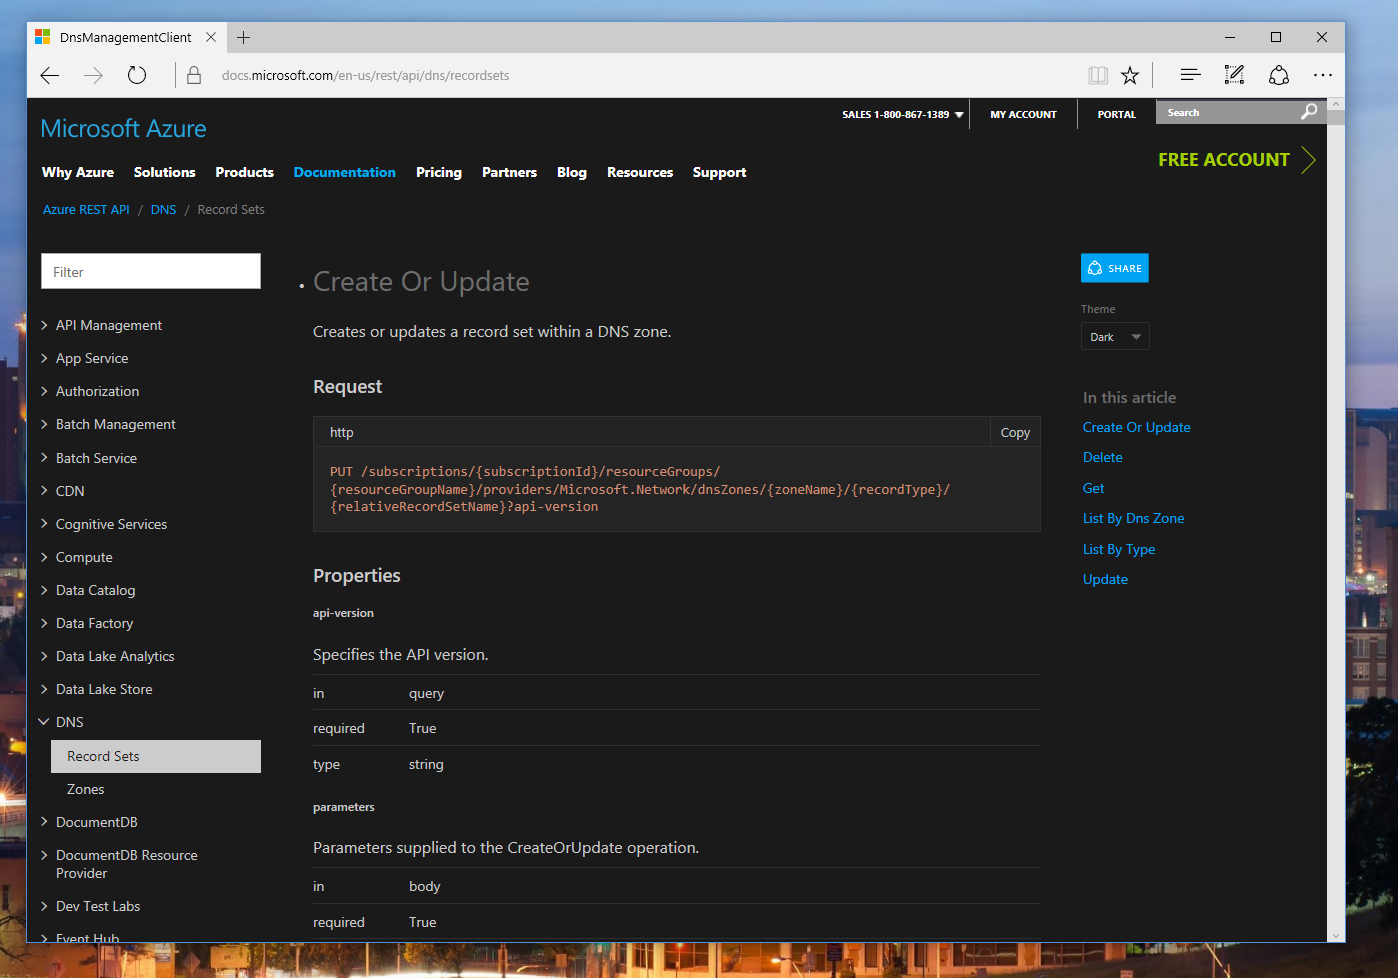1398x978 pixels.
Task: Click the FREE ACCOUNT link
Action: coord(1224,160)
